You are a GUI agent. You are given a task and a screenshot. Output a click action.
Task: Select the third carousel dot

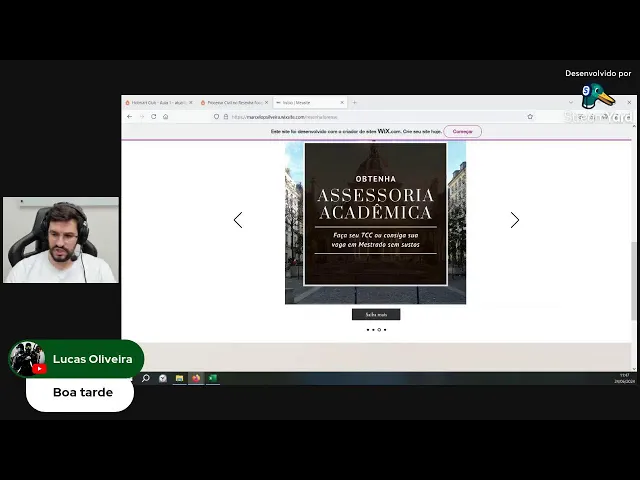click(379, 330)
